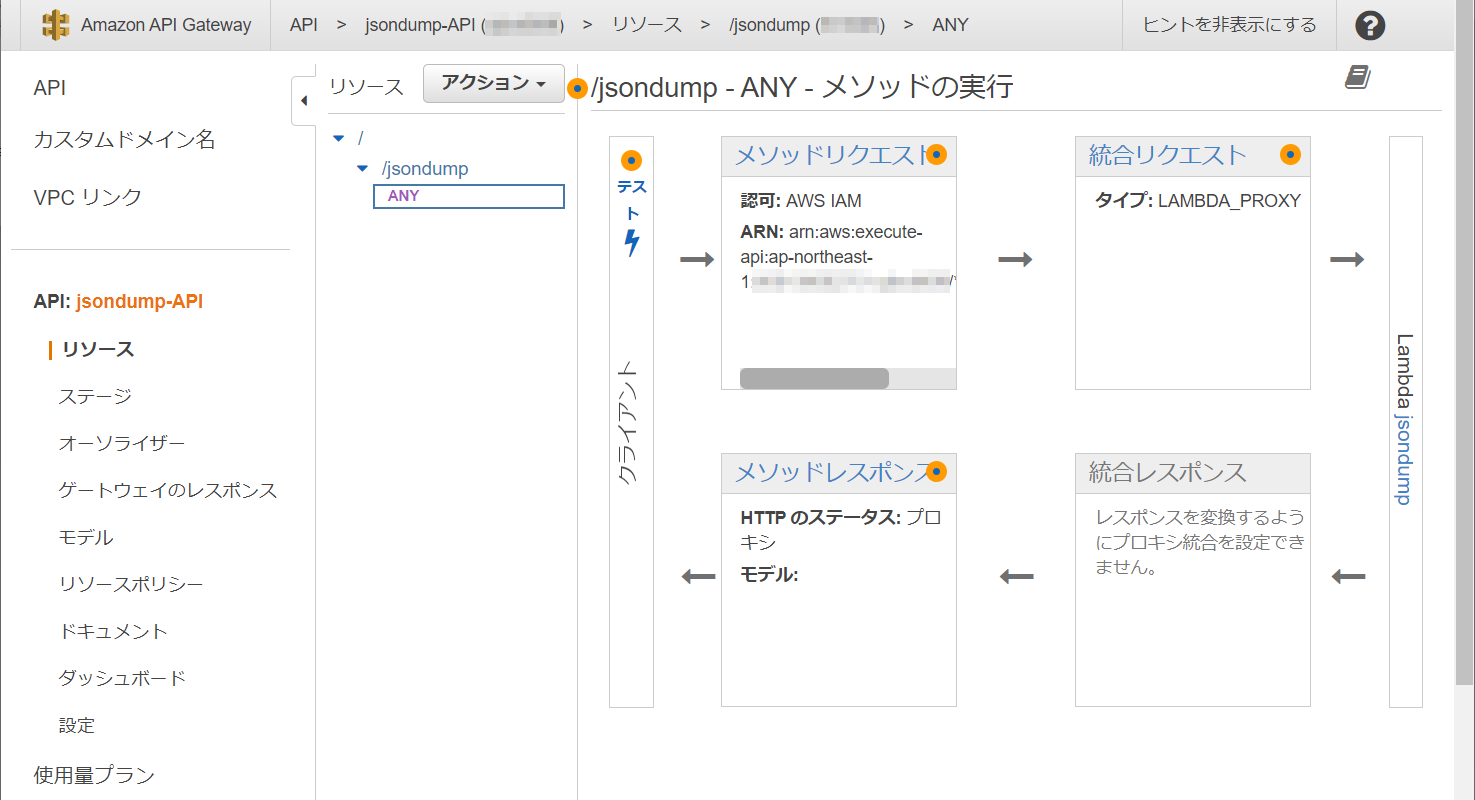This screenshot has width=1475, height=800.
Task: Collapse the /jsondump resource tree arrow
Action: [x=362, y=169]
